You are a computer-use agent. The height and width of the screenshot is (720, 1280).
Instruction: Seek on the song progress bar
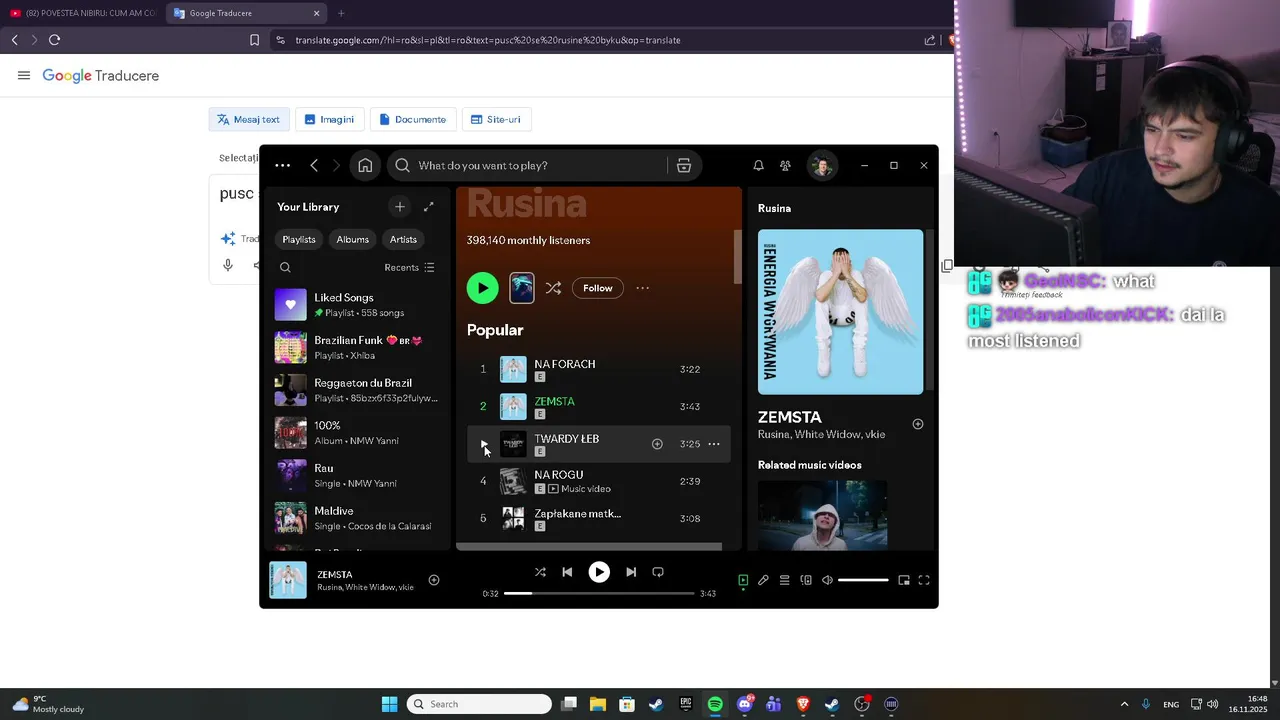click(x=599, y=594)
